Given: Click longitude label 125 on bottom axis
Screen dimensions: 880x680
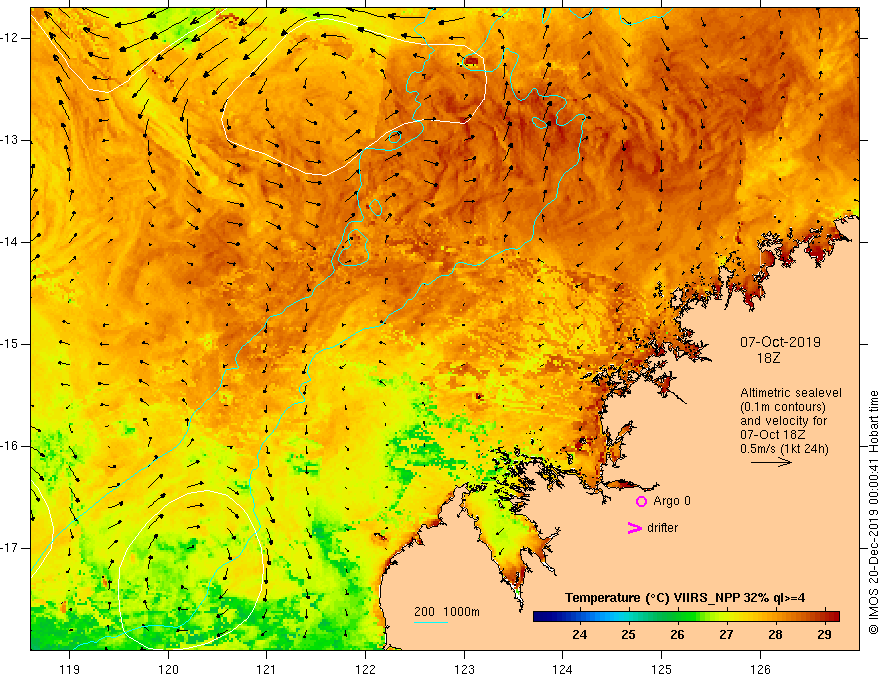Looking at the screenshot, I should point(662,669).
